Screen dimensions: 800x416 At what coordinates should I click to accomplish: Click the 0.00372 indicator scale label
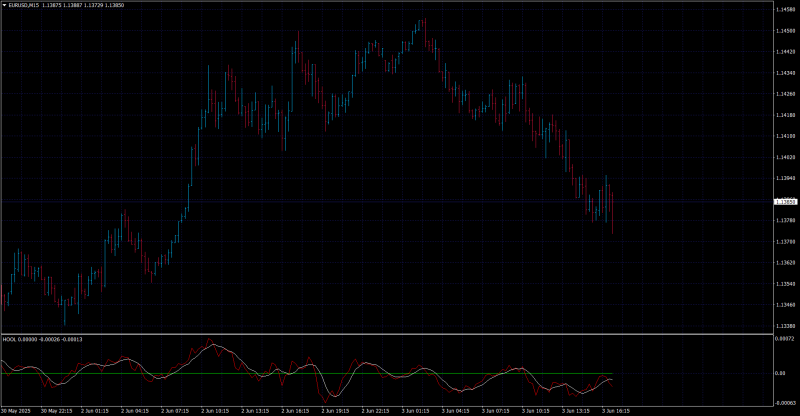point(785,339)
